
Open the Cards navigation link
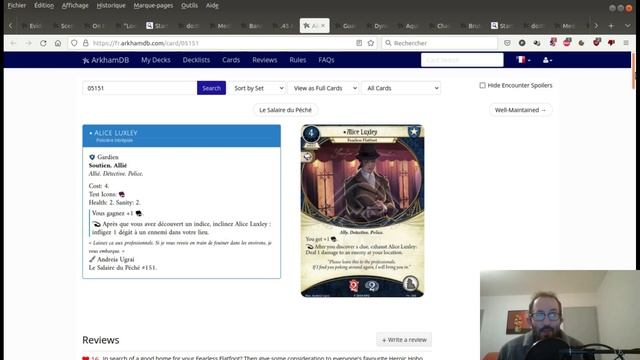pyautogui.click(x=231, y=60)
